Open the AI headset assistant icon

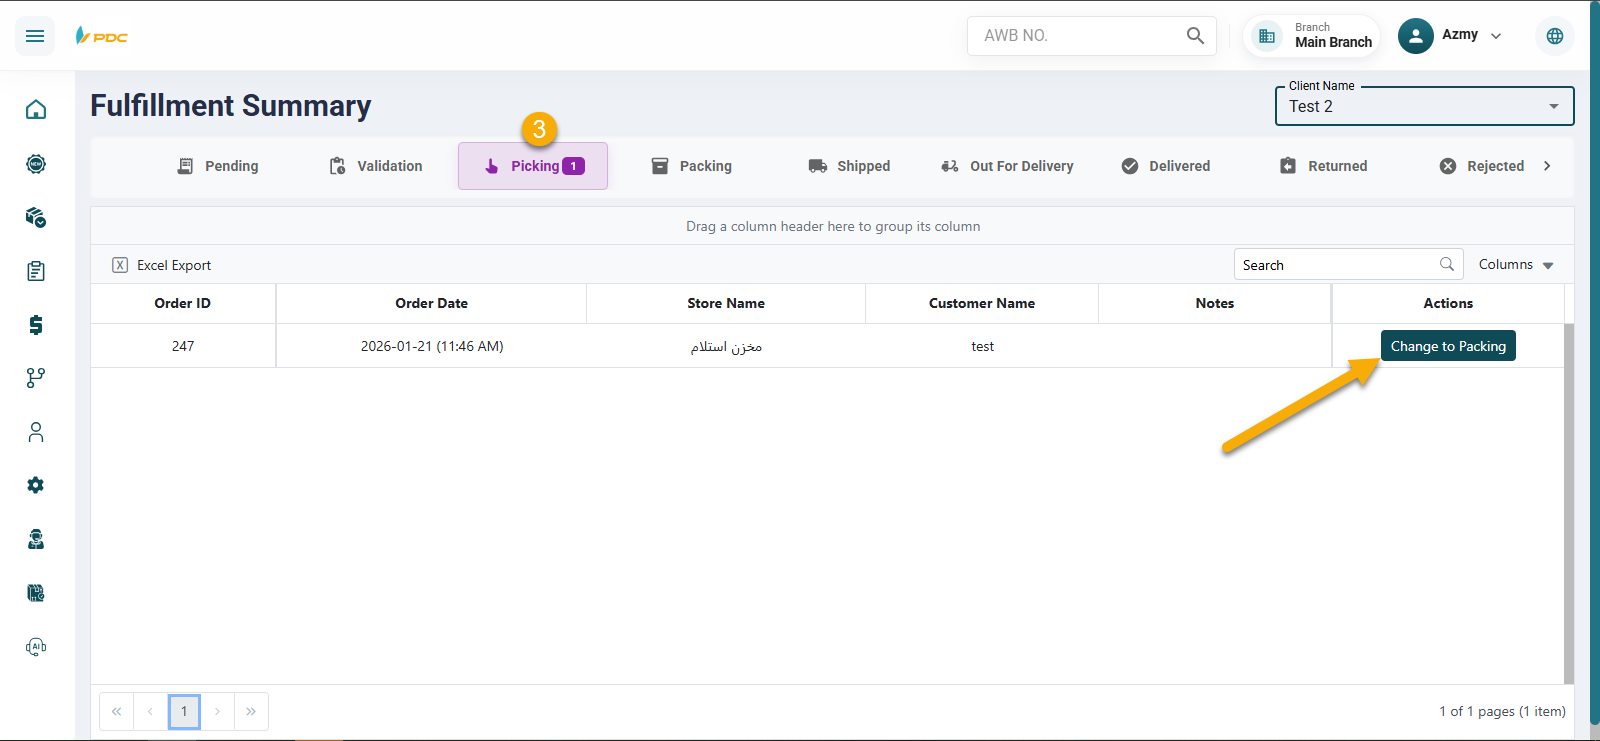[x=36, y=647]
